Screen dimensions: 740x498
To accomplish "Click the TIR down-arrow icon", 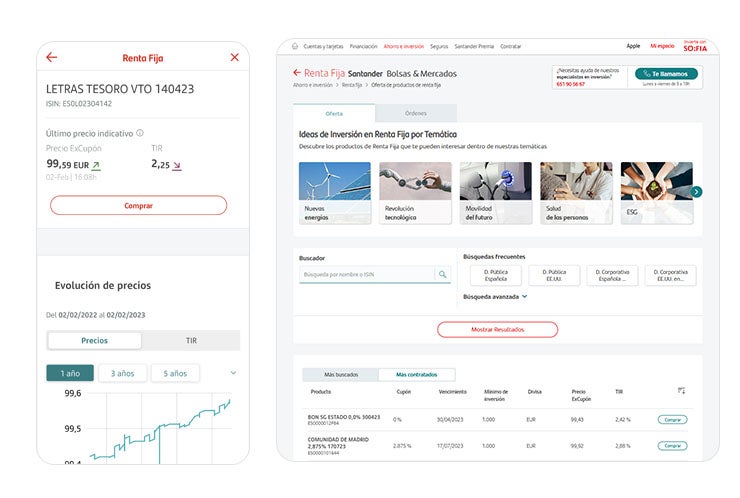I will tap(177, 166).
